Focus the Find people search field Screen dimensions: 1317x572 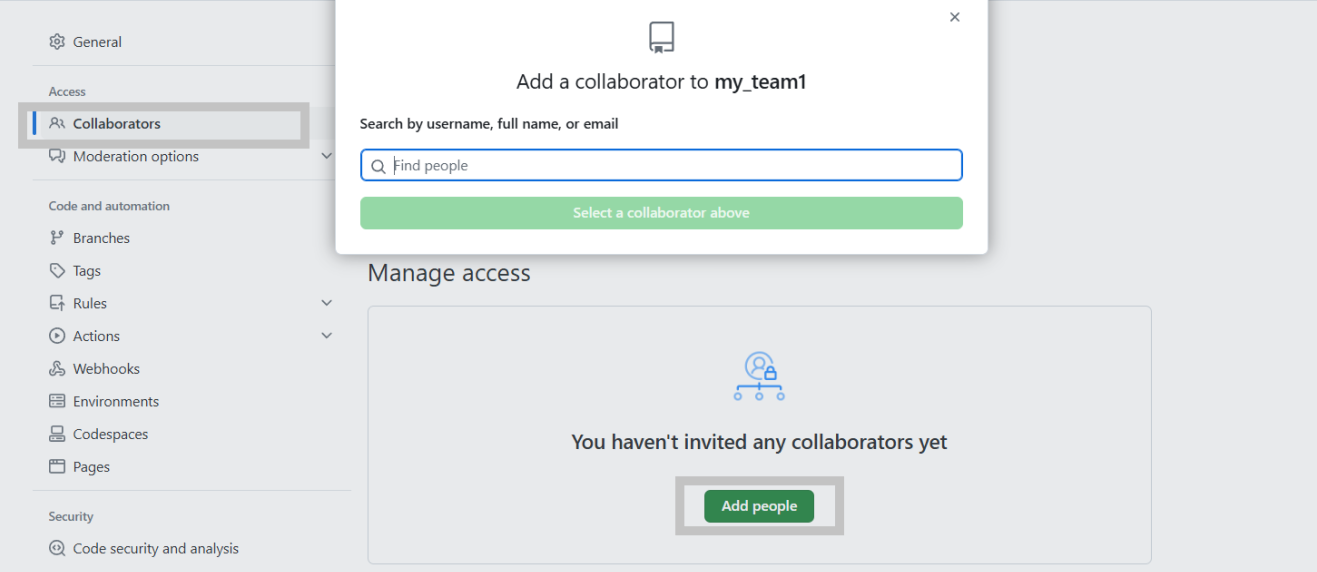click(x=673, y=166)
